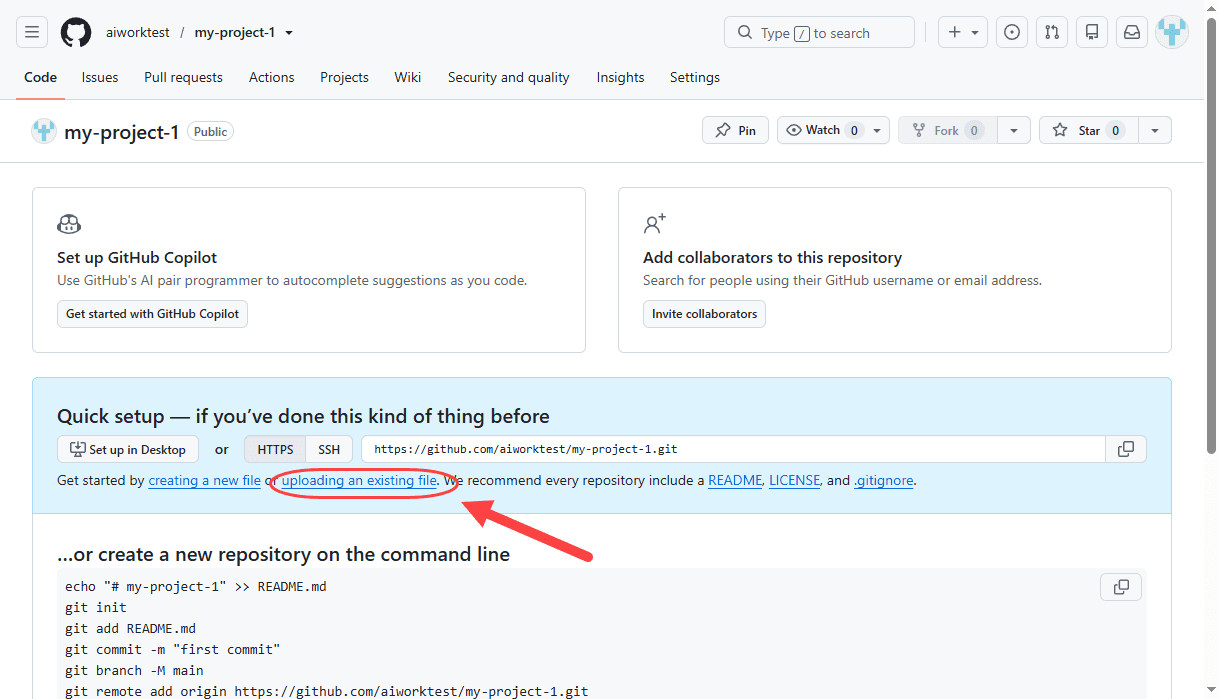
Task: Open the Create new plus dropdown
Action: [963, 32]
